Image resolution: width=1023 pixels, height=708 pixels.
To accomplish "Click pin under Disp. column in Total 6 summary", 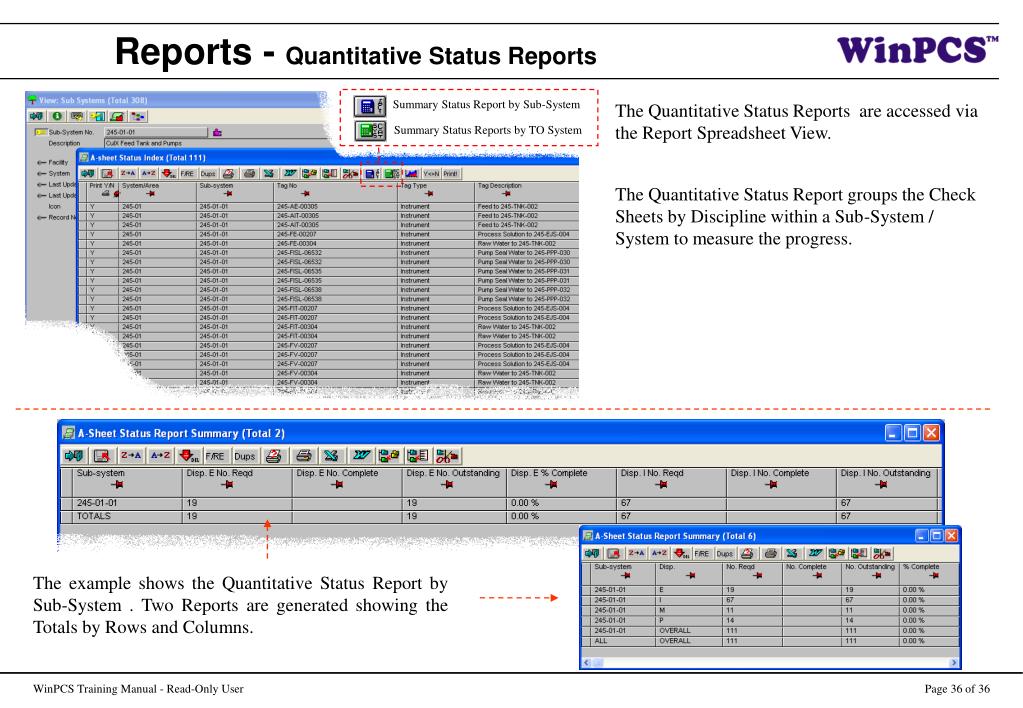I will coord(691,576).
